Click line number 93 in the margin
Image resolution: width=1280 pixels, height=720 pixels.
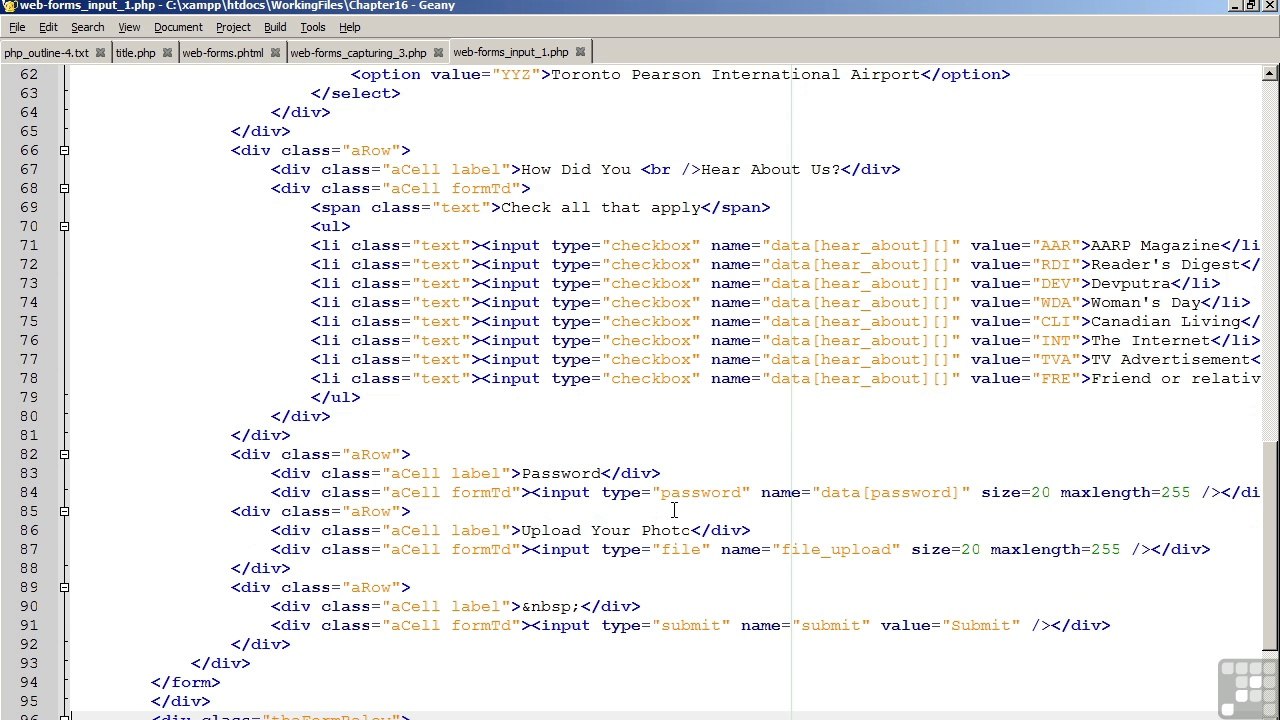point(28,664)
